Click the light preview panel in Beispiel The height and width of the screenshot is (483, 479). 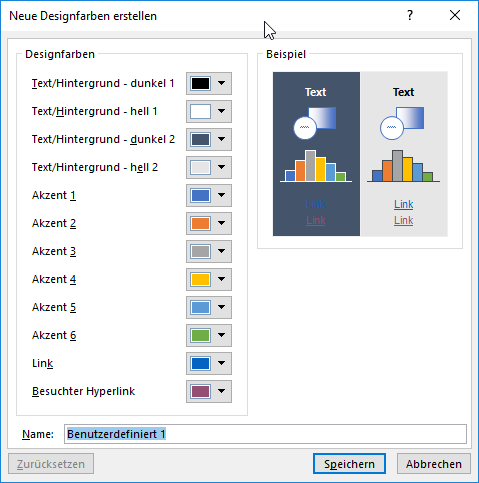tap(404, 154)
